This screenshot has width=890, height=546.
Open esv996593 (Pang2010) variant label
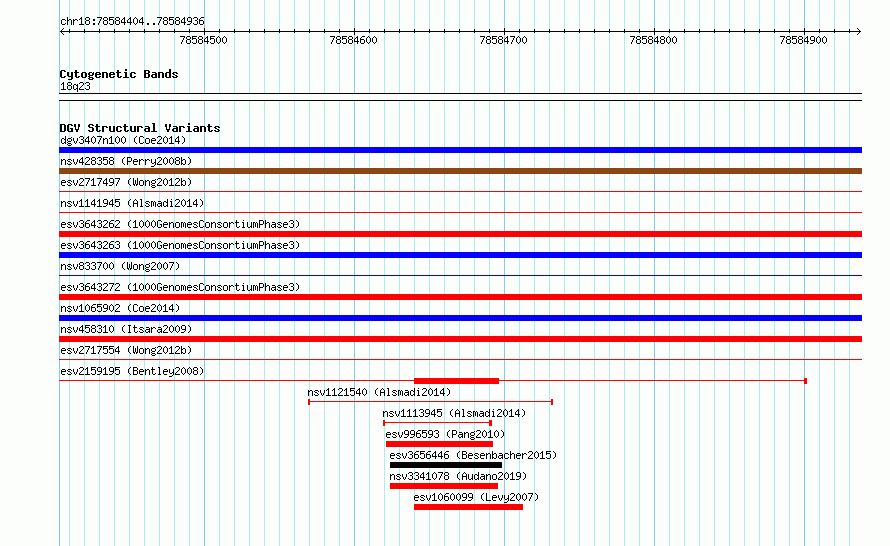(x=445, y=434)
